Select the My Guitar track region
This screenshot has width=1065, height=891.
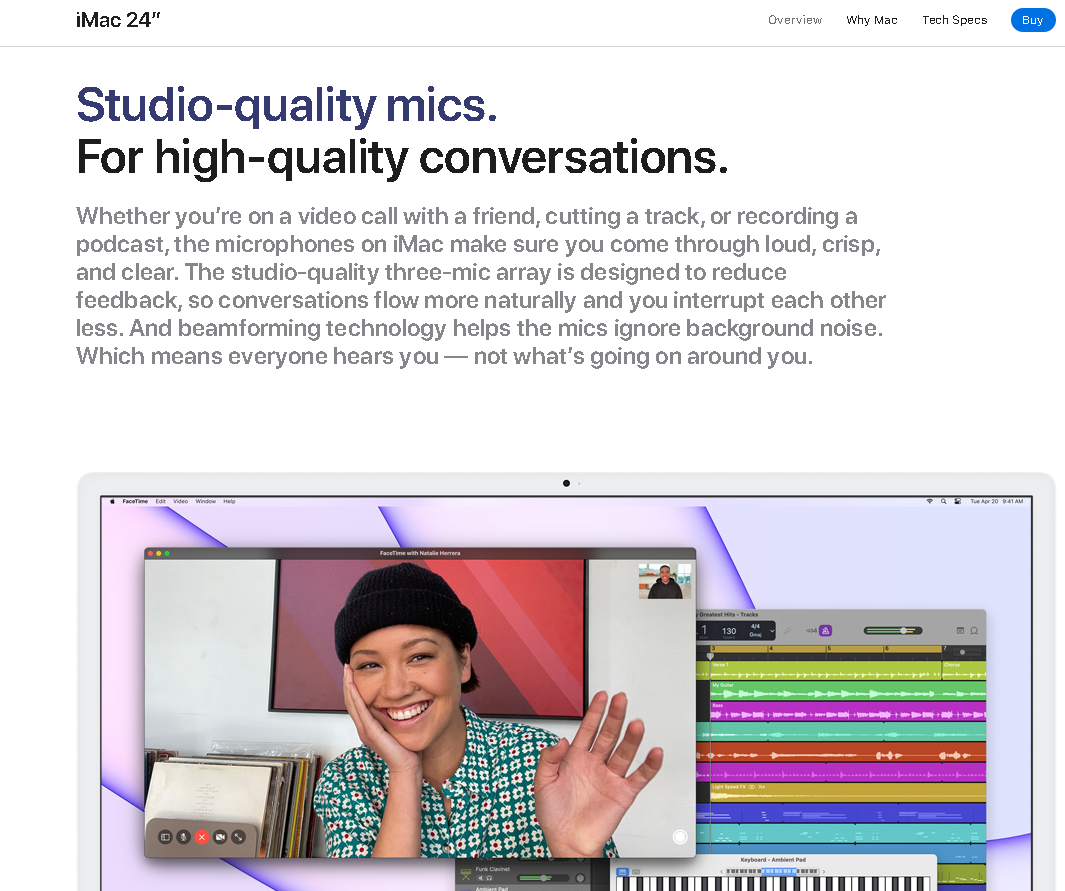click(x=848, y=691)
